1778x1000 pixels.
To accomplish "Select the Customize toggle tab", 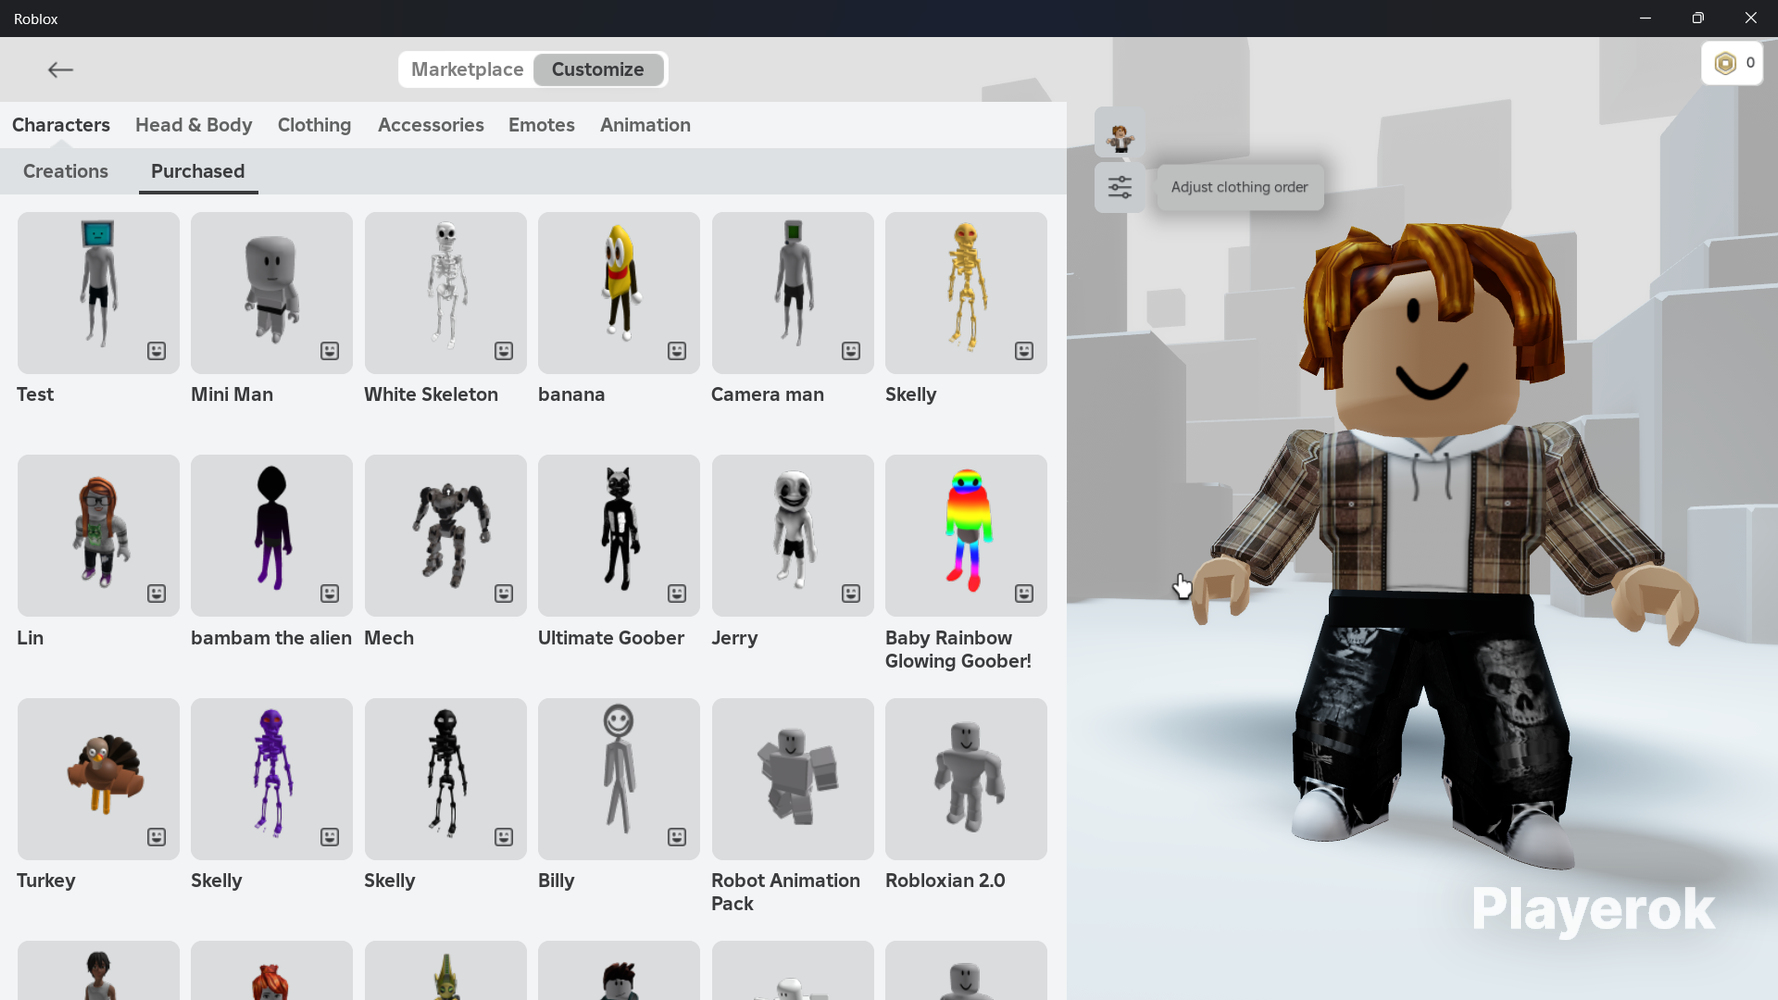I will (598, 70).
